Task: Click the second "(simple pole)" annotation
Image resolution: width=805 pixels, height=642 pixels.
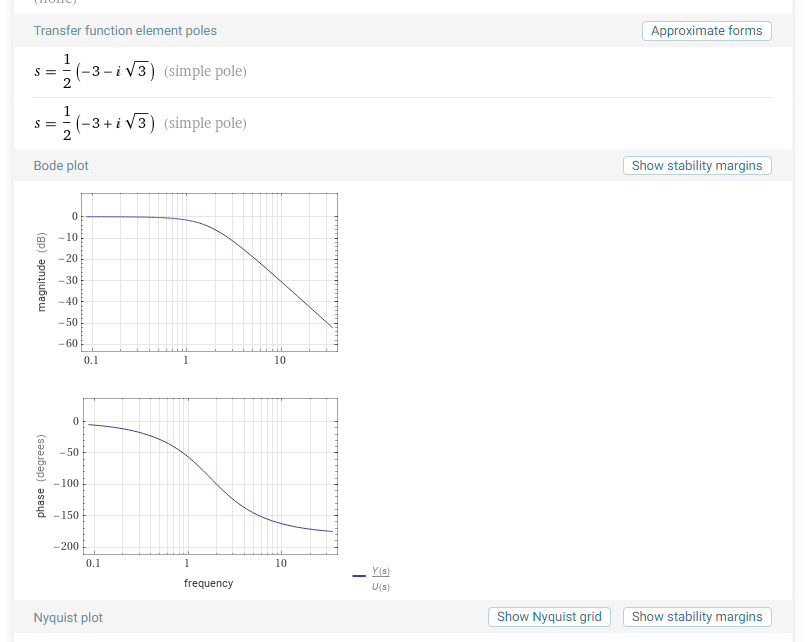Action: [205, 123]
